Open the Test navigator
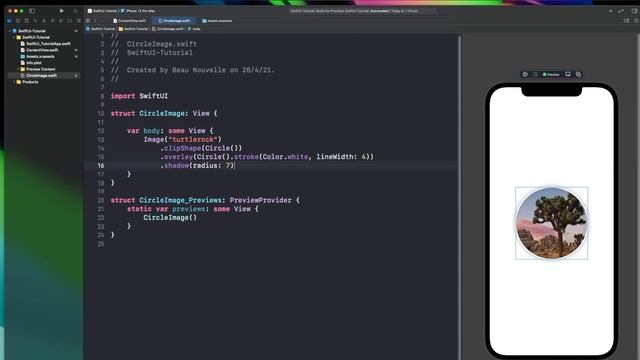640x360 pixels. [53, 20]
